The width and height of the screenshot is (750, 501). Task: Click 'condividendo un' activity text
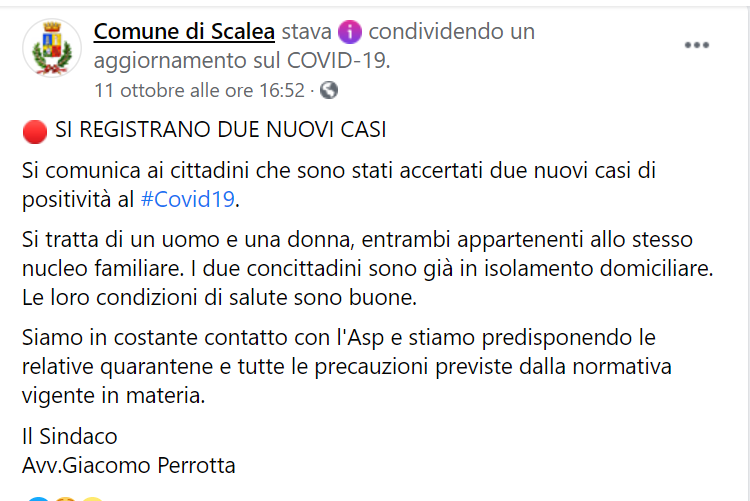point(452,32)
